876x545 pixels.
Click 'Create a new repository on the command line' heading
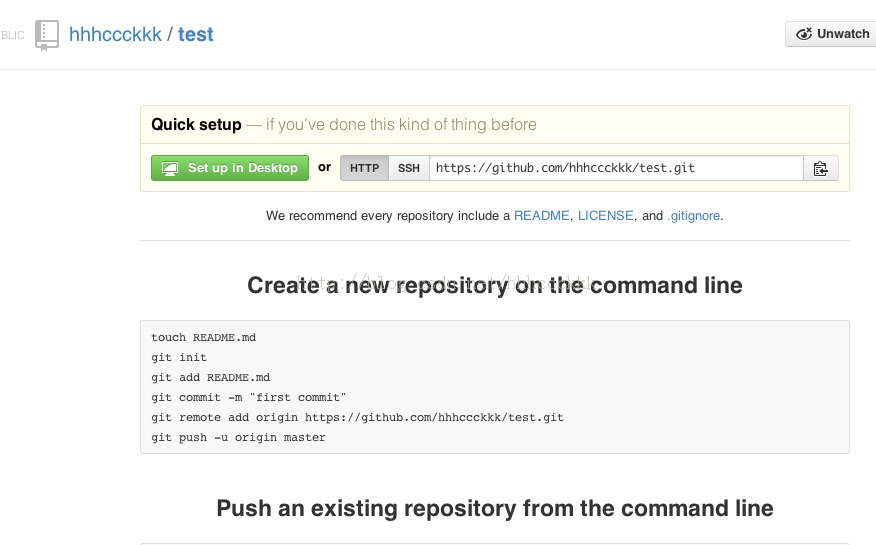495,285
